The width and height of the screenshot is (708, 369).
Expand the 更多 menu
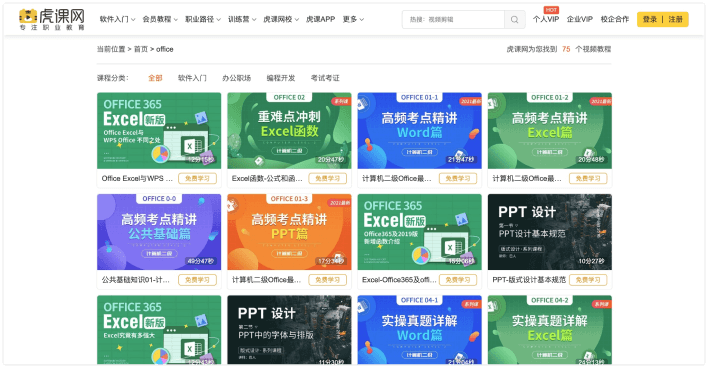353,19
